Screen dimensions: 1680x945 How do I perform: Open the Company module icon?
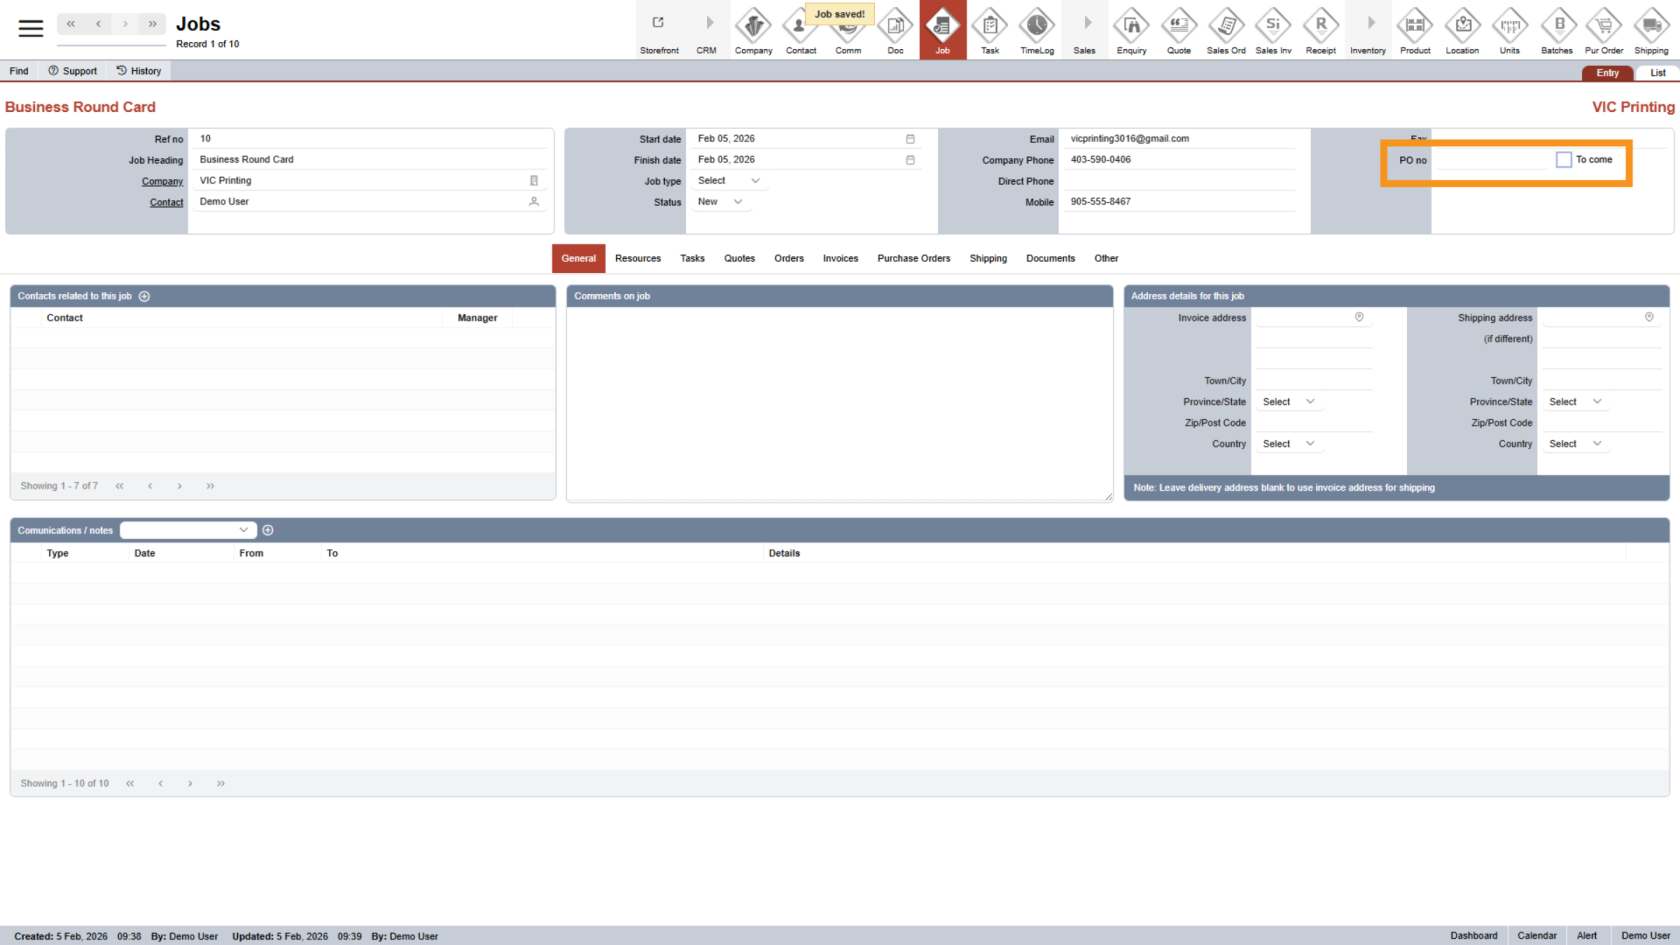coord(753,30)
